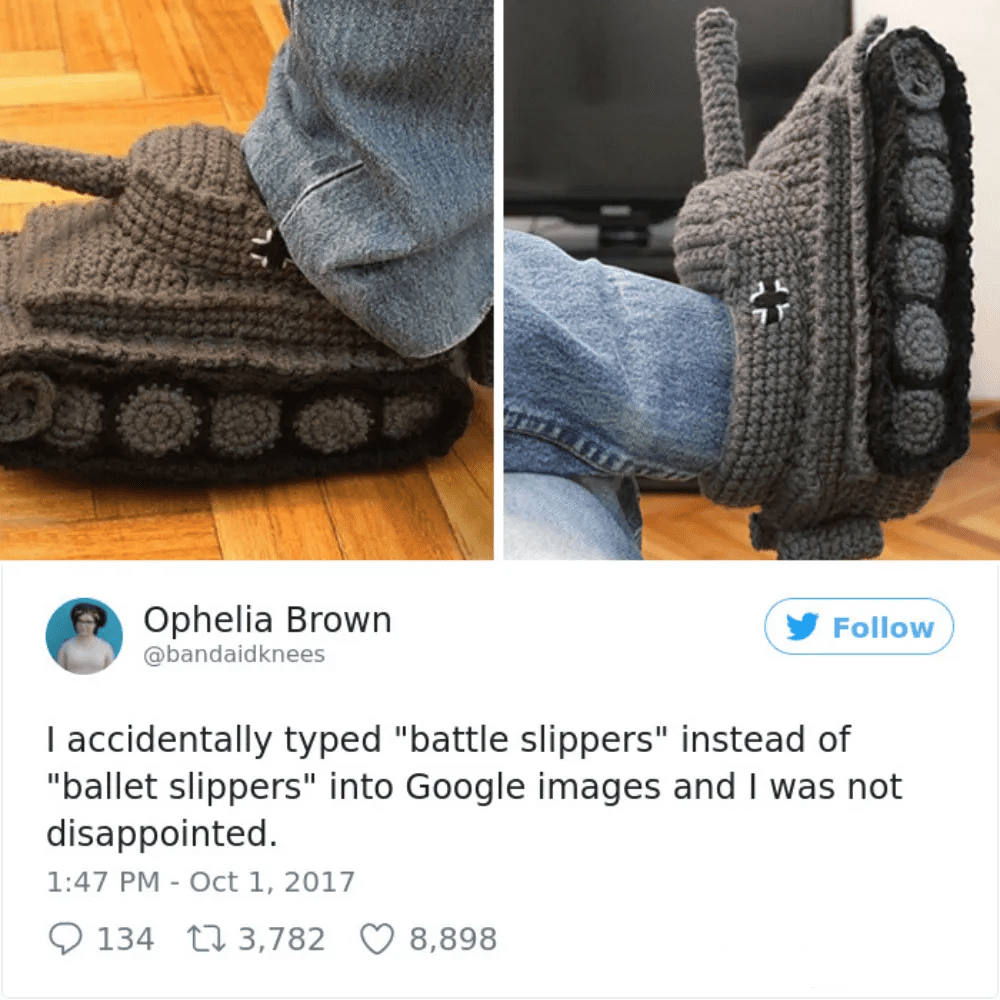The height and width of the screenshot is (1000, 1000).
Task: Click the retweet arrows icon
Action: (x=205, y=939)
